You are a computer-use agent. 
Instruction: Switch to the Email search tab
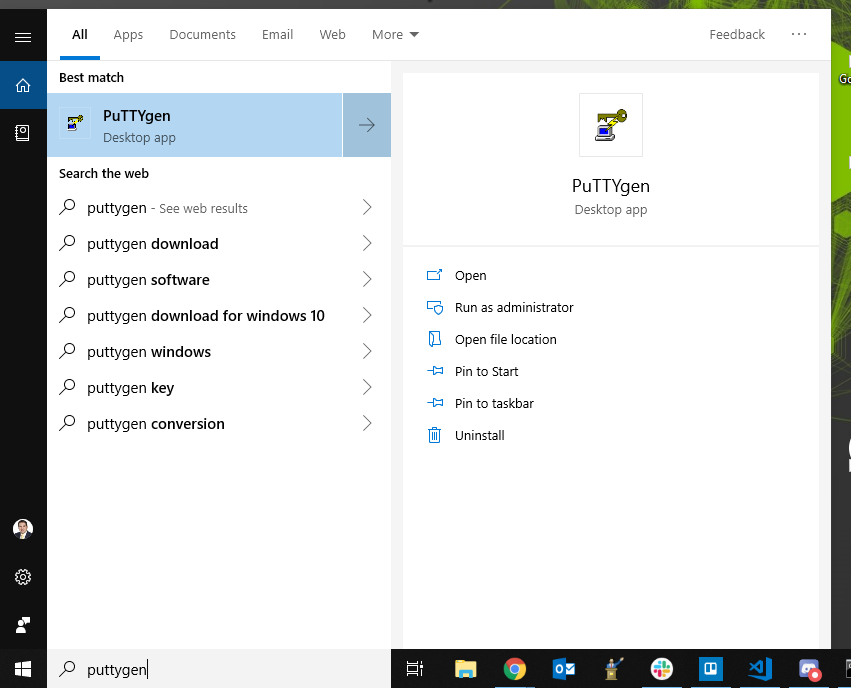pyautogui.click(x=277, y=35)
